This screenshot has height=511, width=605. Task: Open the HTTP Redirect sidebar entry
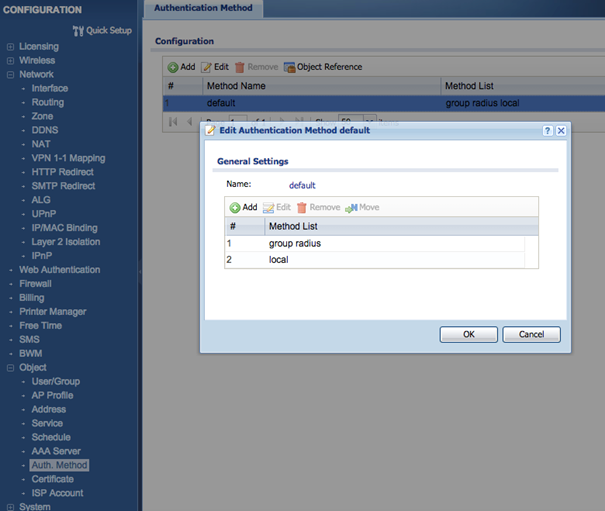click(63, 172)
